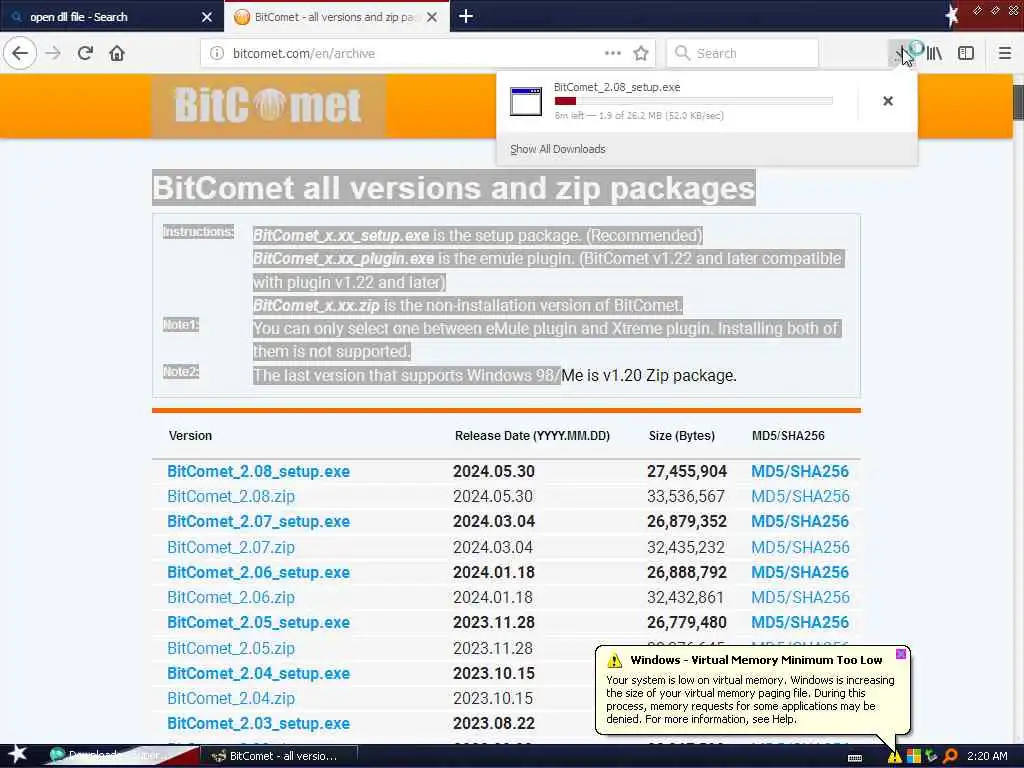Close the BitComet archive tab
Screen dimensions: 1024x768
pyautogui.click(x=432, y=17)
